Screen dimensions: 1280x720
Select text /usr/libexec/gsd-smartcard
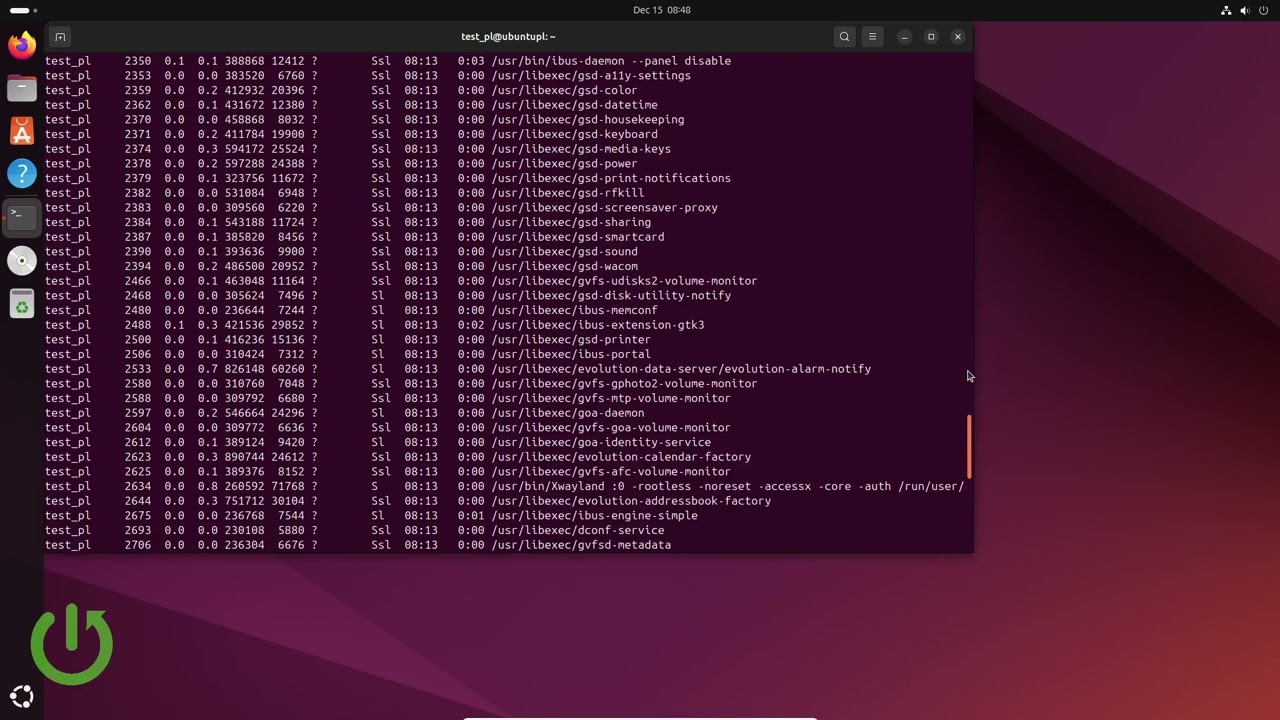tap(578, 237)
